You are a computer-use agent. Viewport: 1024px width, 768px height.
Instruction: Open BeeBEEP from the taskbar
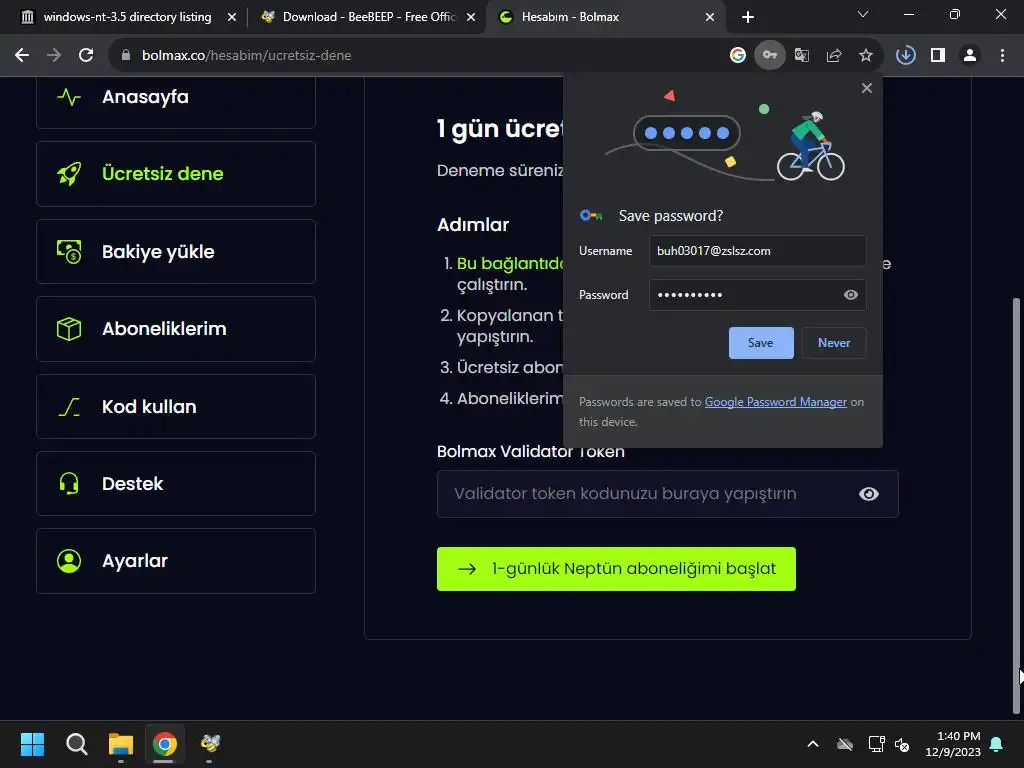pos(210,744)
